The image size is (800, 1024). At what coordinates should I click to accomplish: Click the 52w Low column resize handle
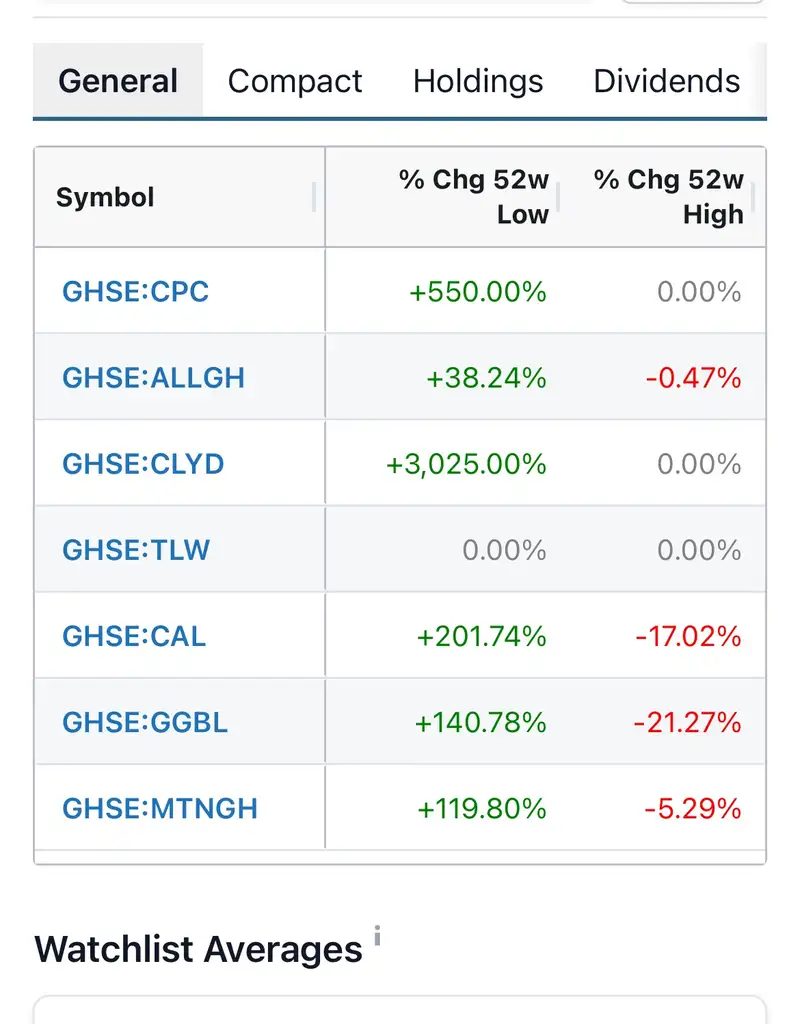tap(558, 197)
